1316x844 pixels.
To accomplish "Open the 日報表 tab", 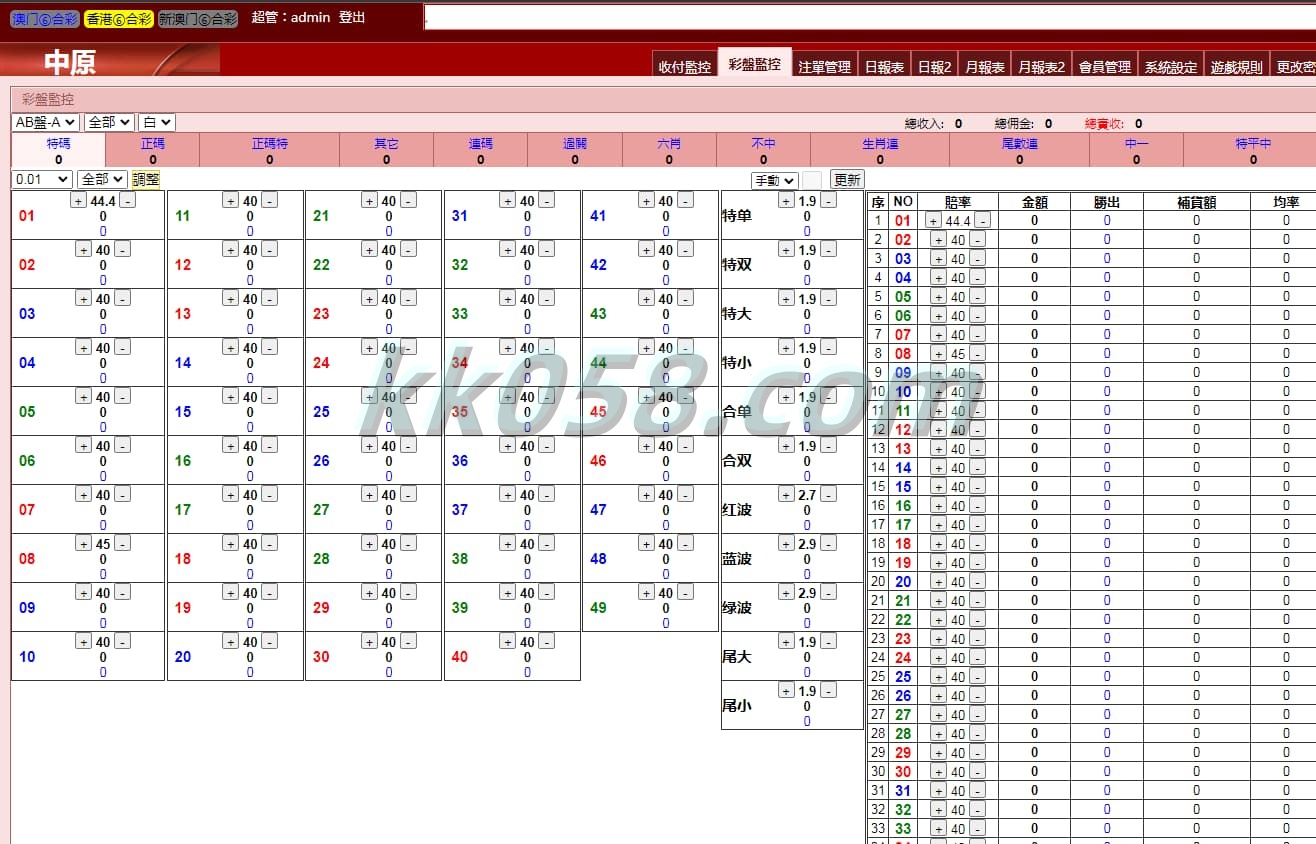I will (884, 67).
